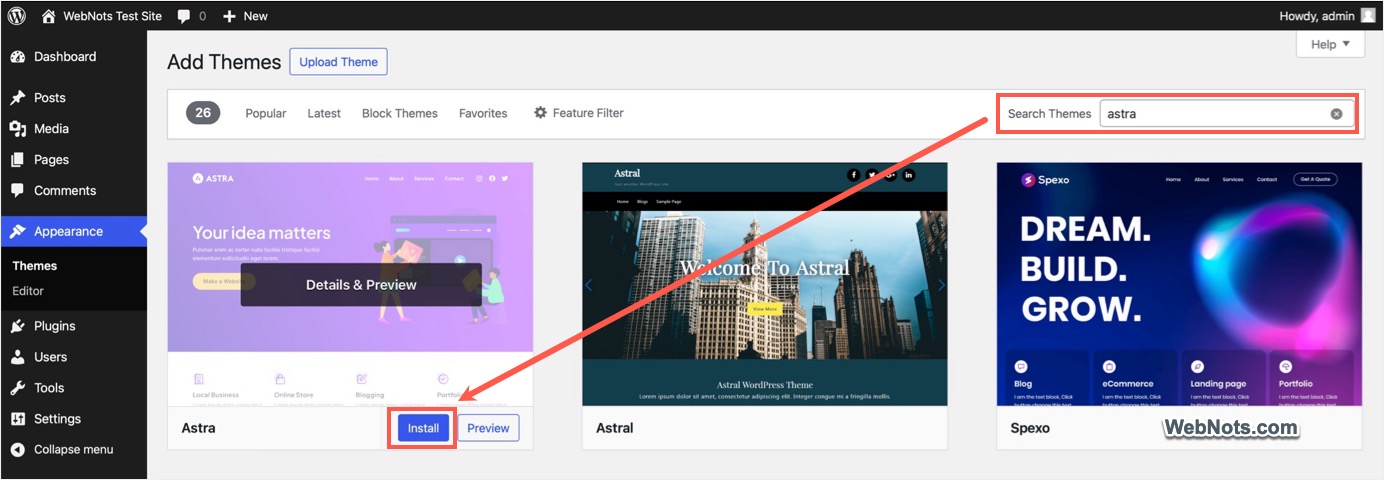Click right slider arrow in Astral preview
The height and width of the screenshot is (480, 1384).
click(941, 285)
